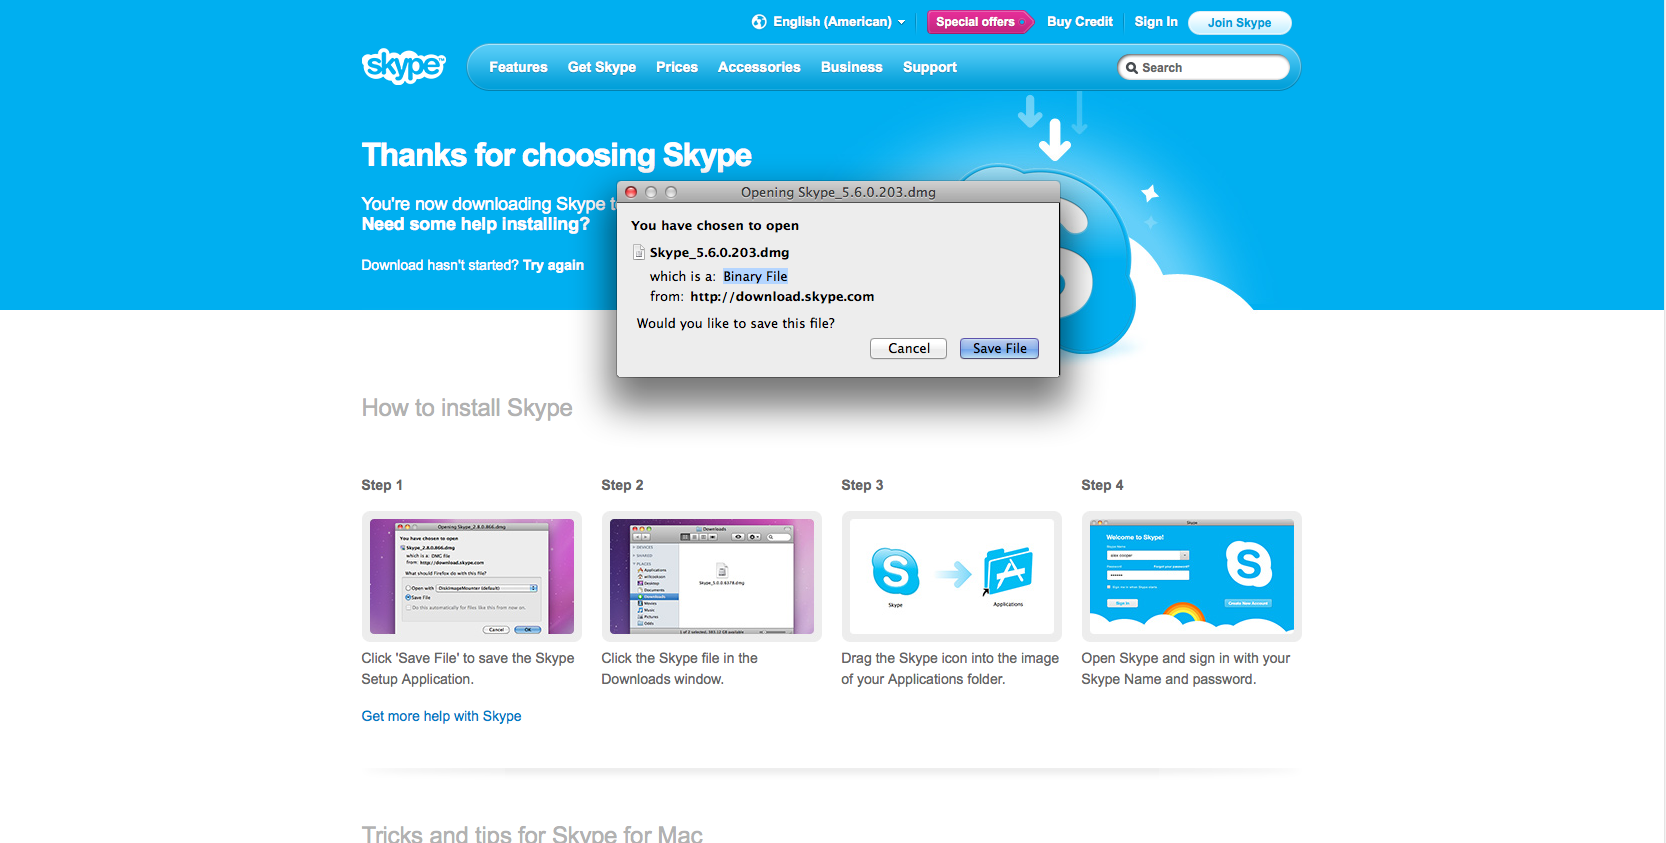
Task: Click the Skype_5.6.0.203.dmg filename
Action: click(719, 253)
